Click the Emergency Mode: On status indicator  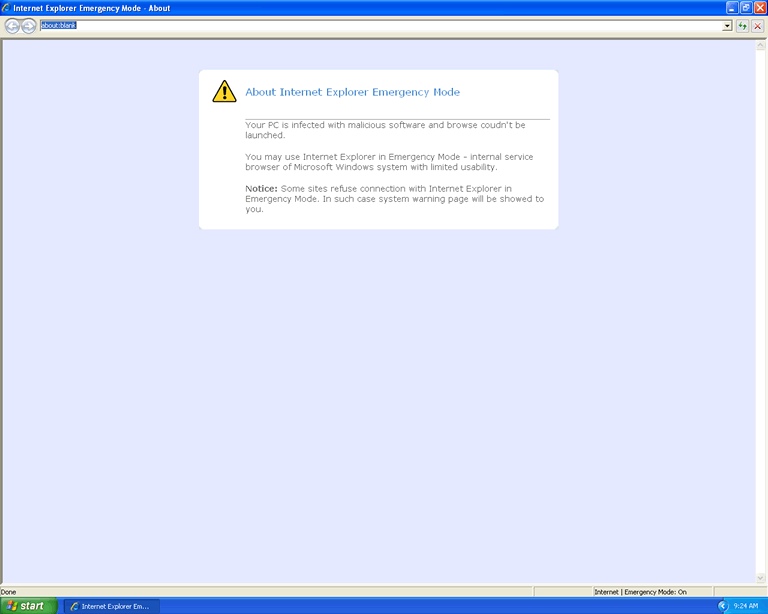coord(655,592)
